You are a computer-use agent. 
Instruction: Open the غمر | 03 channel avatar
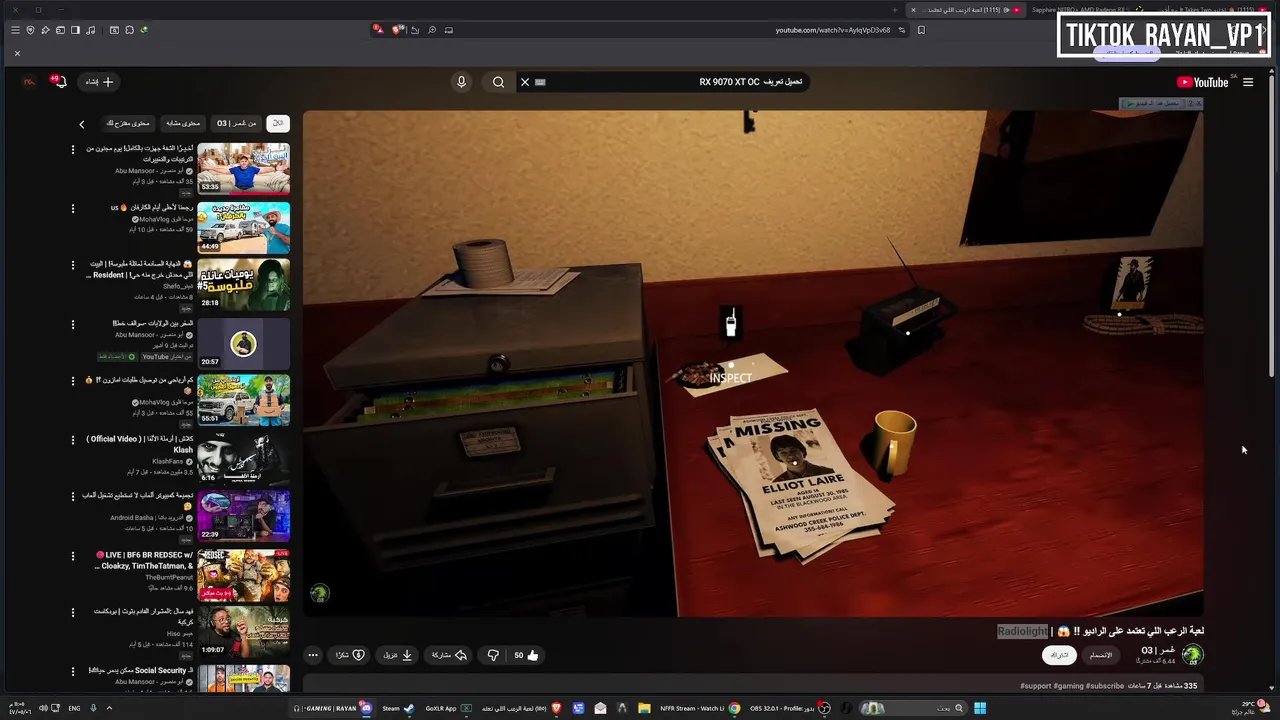click(1192, 655)
